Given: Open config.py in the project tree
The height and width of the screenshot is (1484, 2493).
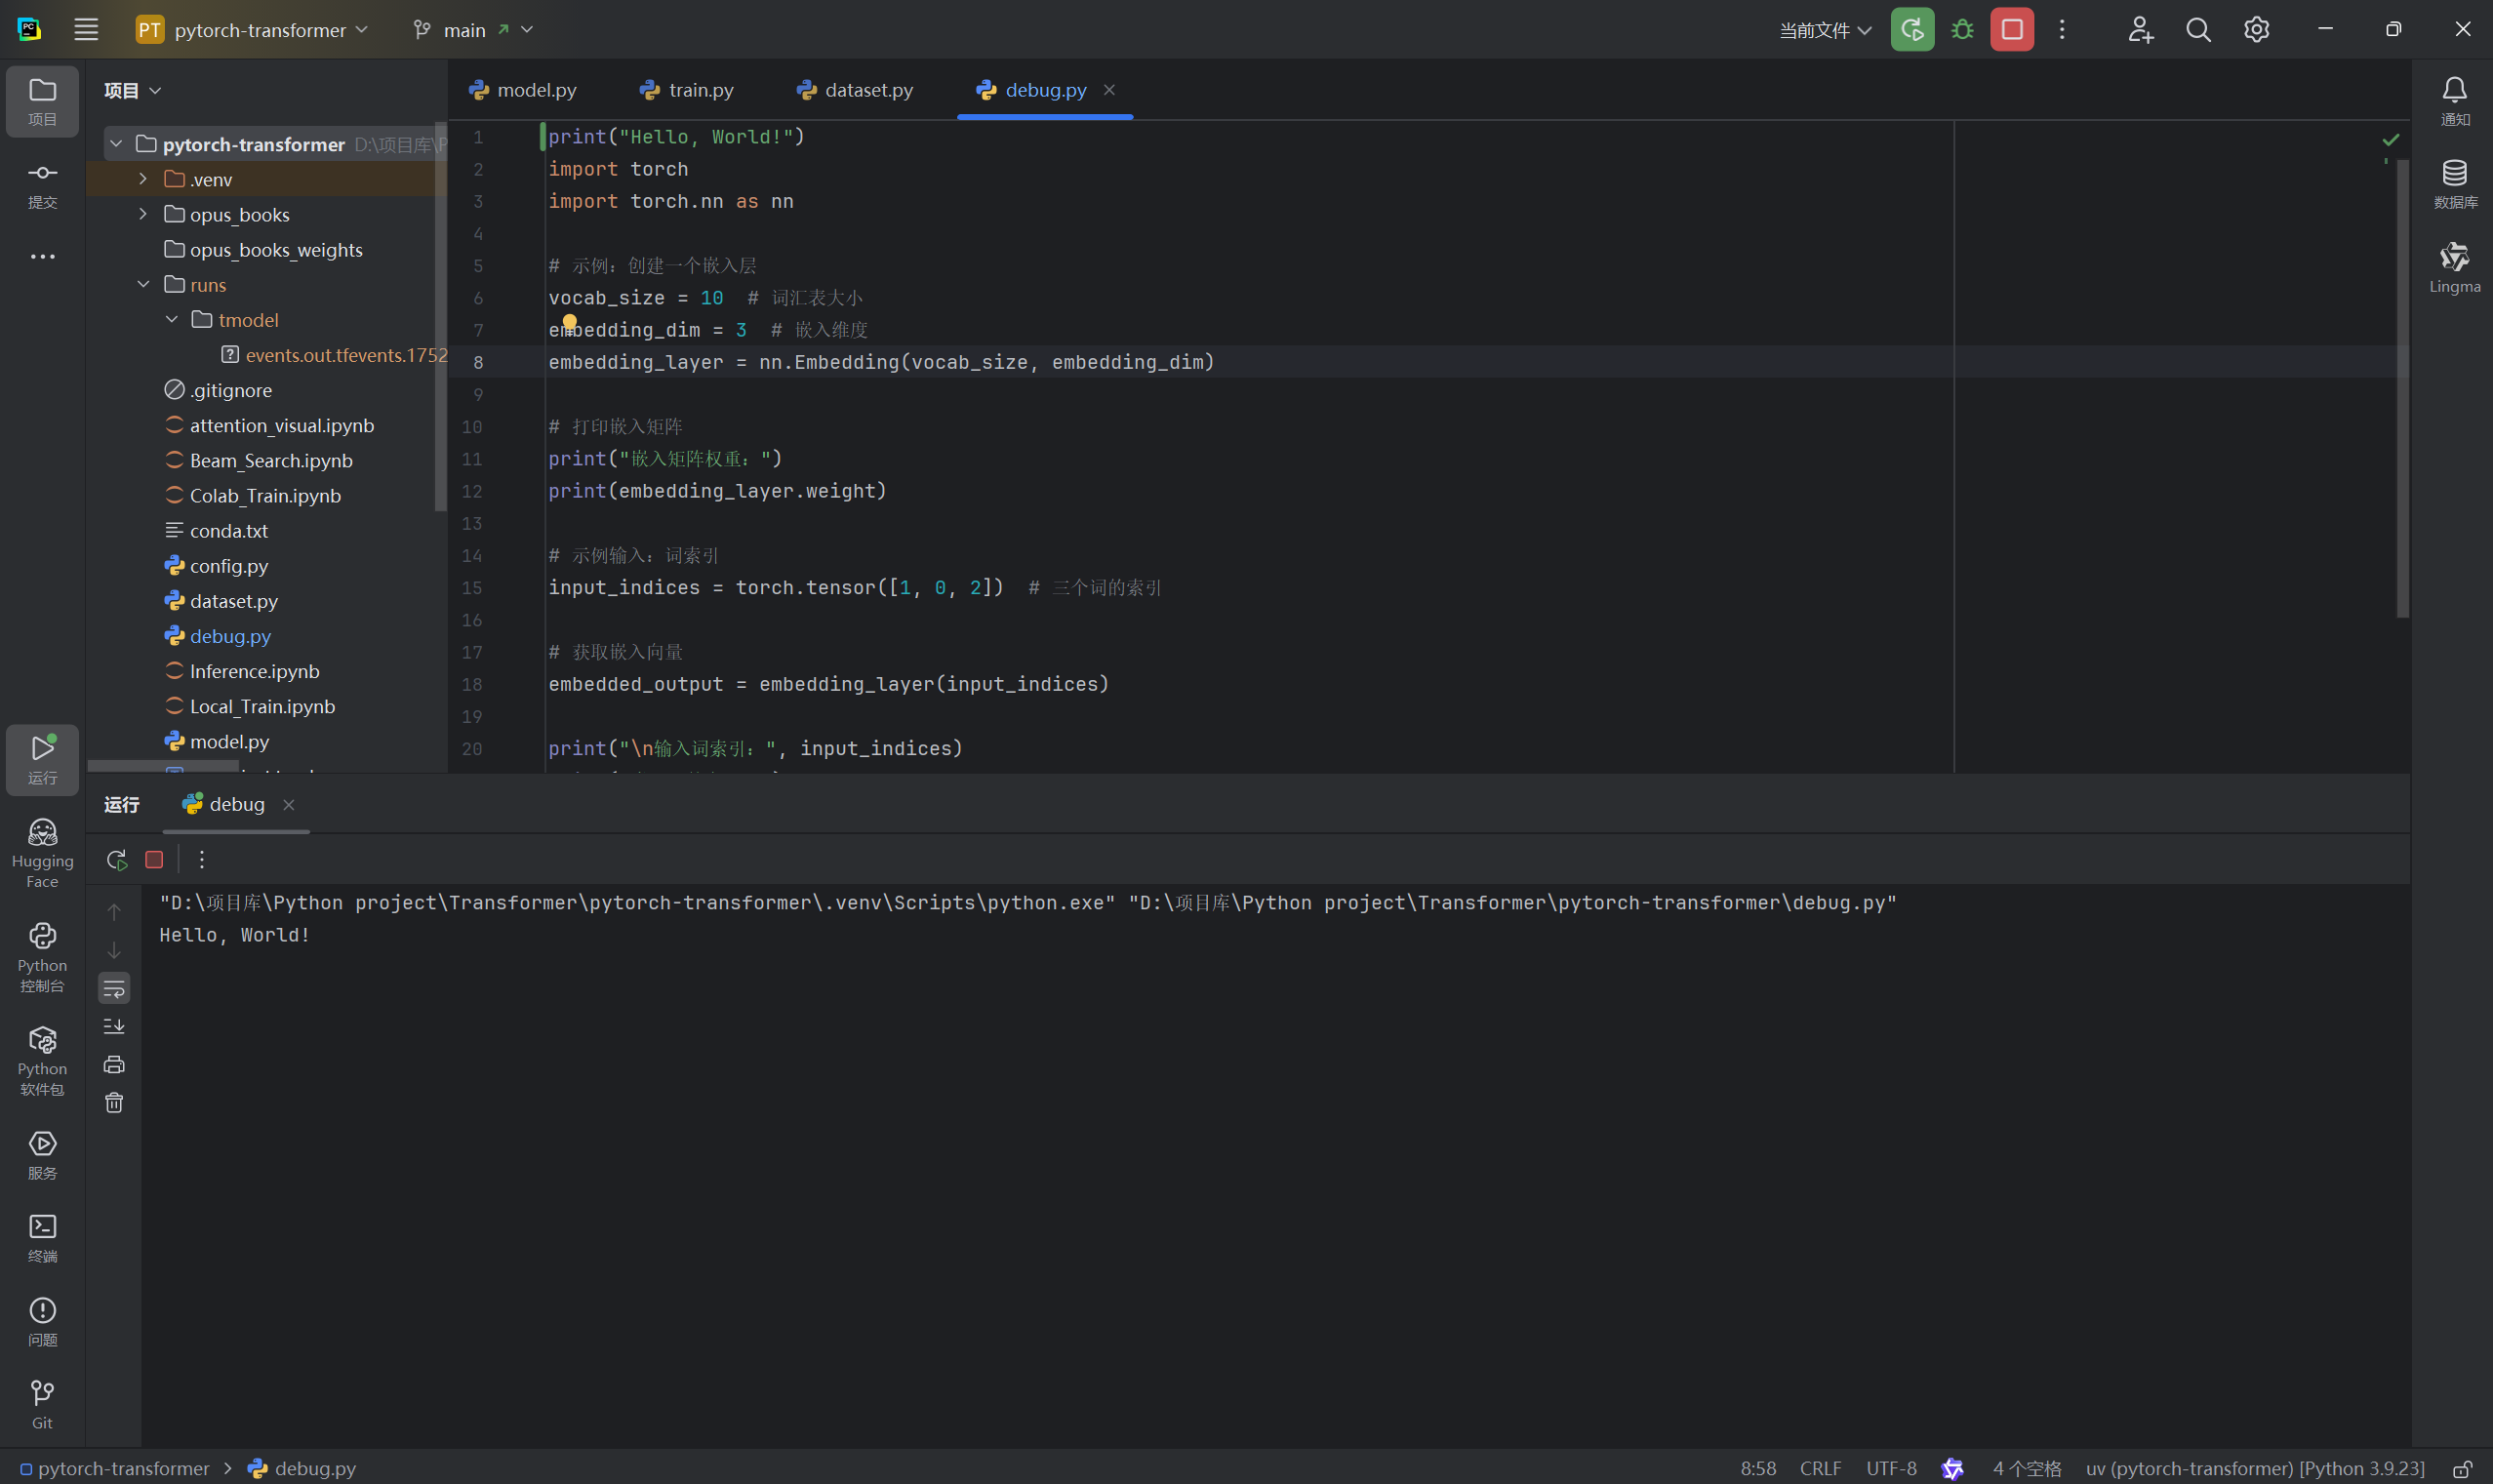Looking at the screenshot, I should pyautogui.click(x=229, y=566).
